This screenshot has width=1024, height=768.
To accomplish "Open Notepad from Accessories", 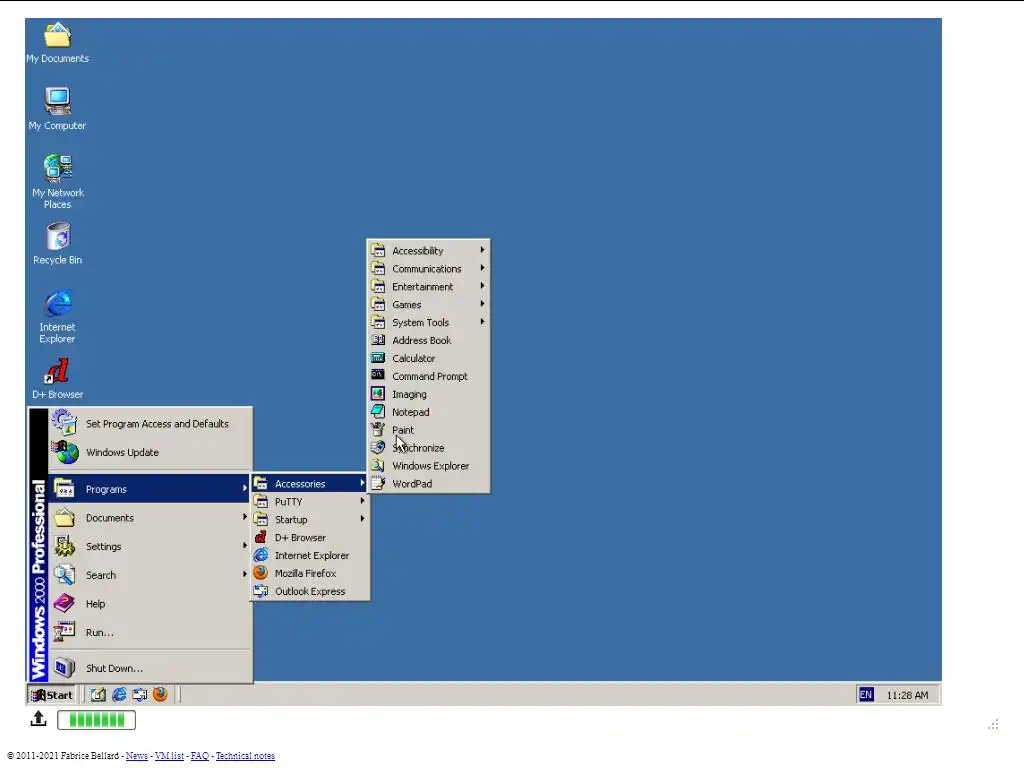I will 428,412.
